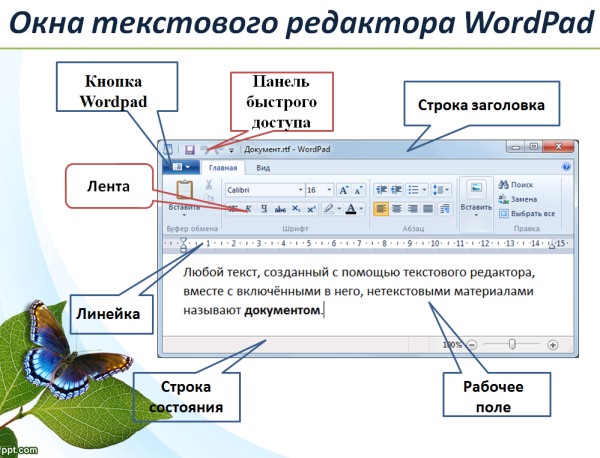The width and height of the screenshot is (600, 458).
Task: Toggle italic text formatting
Action: click(x=249, y=209)
